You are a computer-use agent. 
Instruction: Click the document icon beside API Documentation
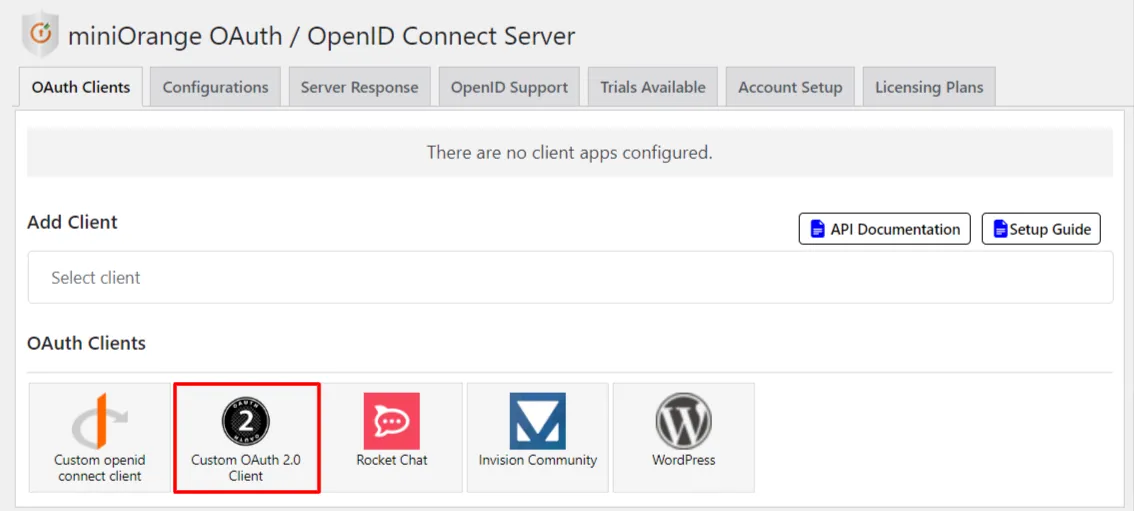click(817, 229)
